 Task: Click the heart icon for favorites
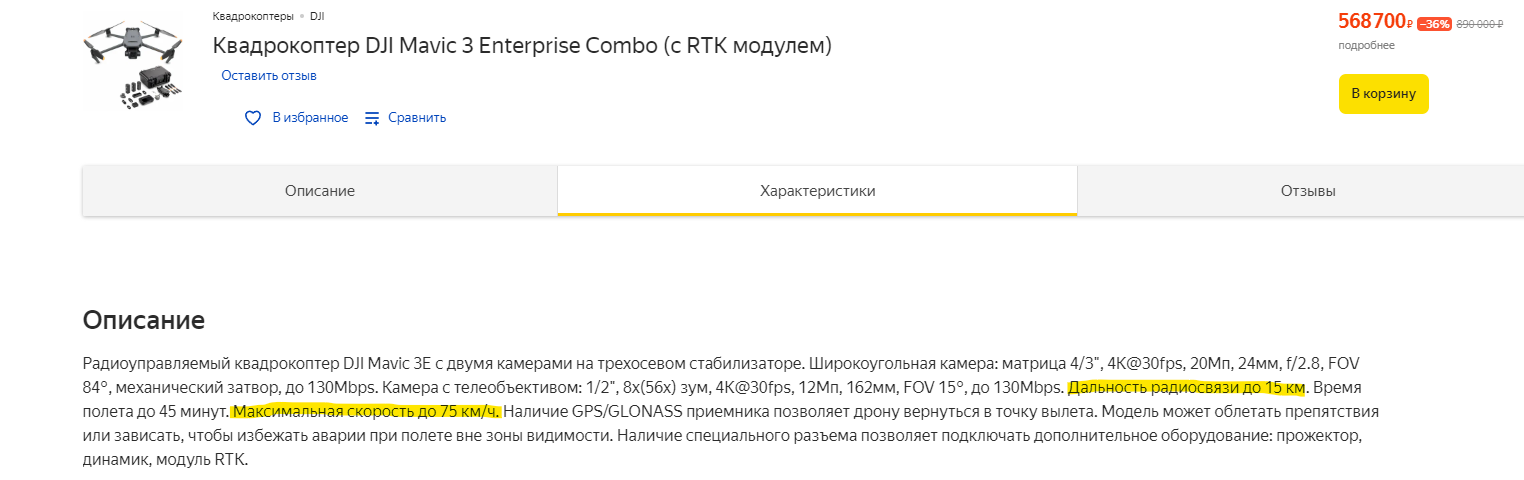tap(253, 118)
